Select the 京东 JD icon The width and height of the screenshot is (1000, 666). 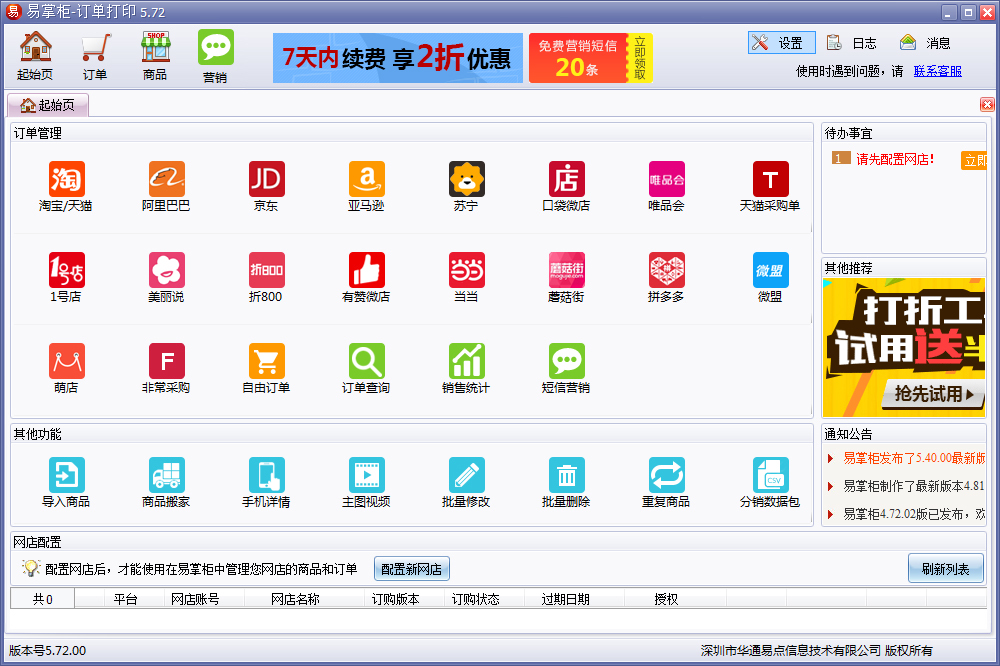[267, 186]
